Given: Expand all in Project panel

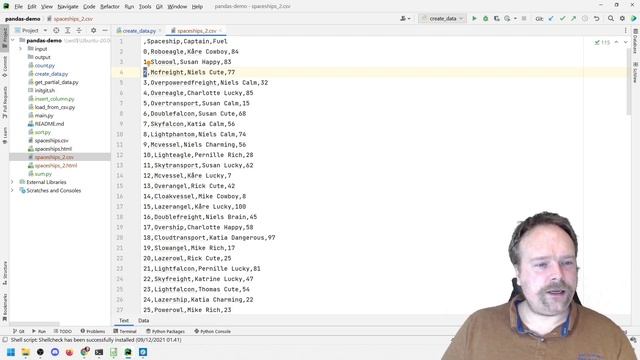Looking at the screenshot, I should (x=68, y=30).
